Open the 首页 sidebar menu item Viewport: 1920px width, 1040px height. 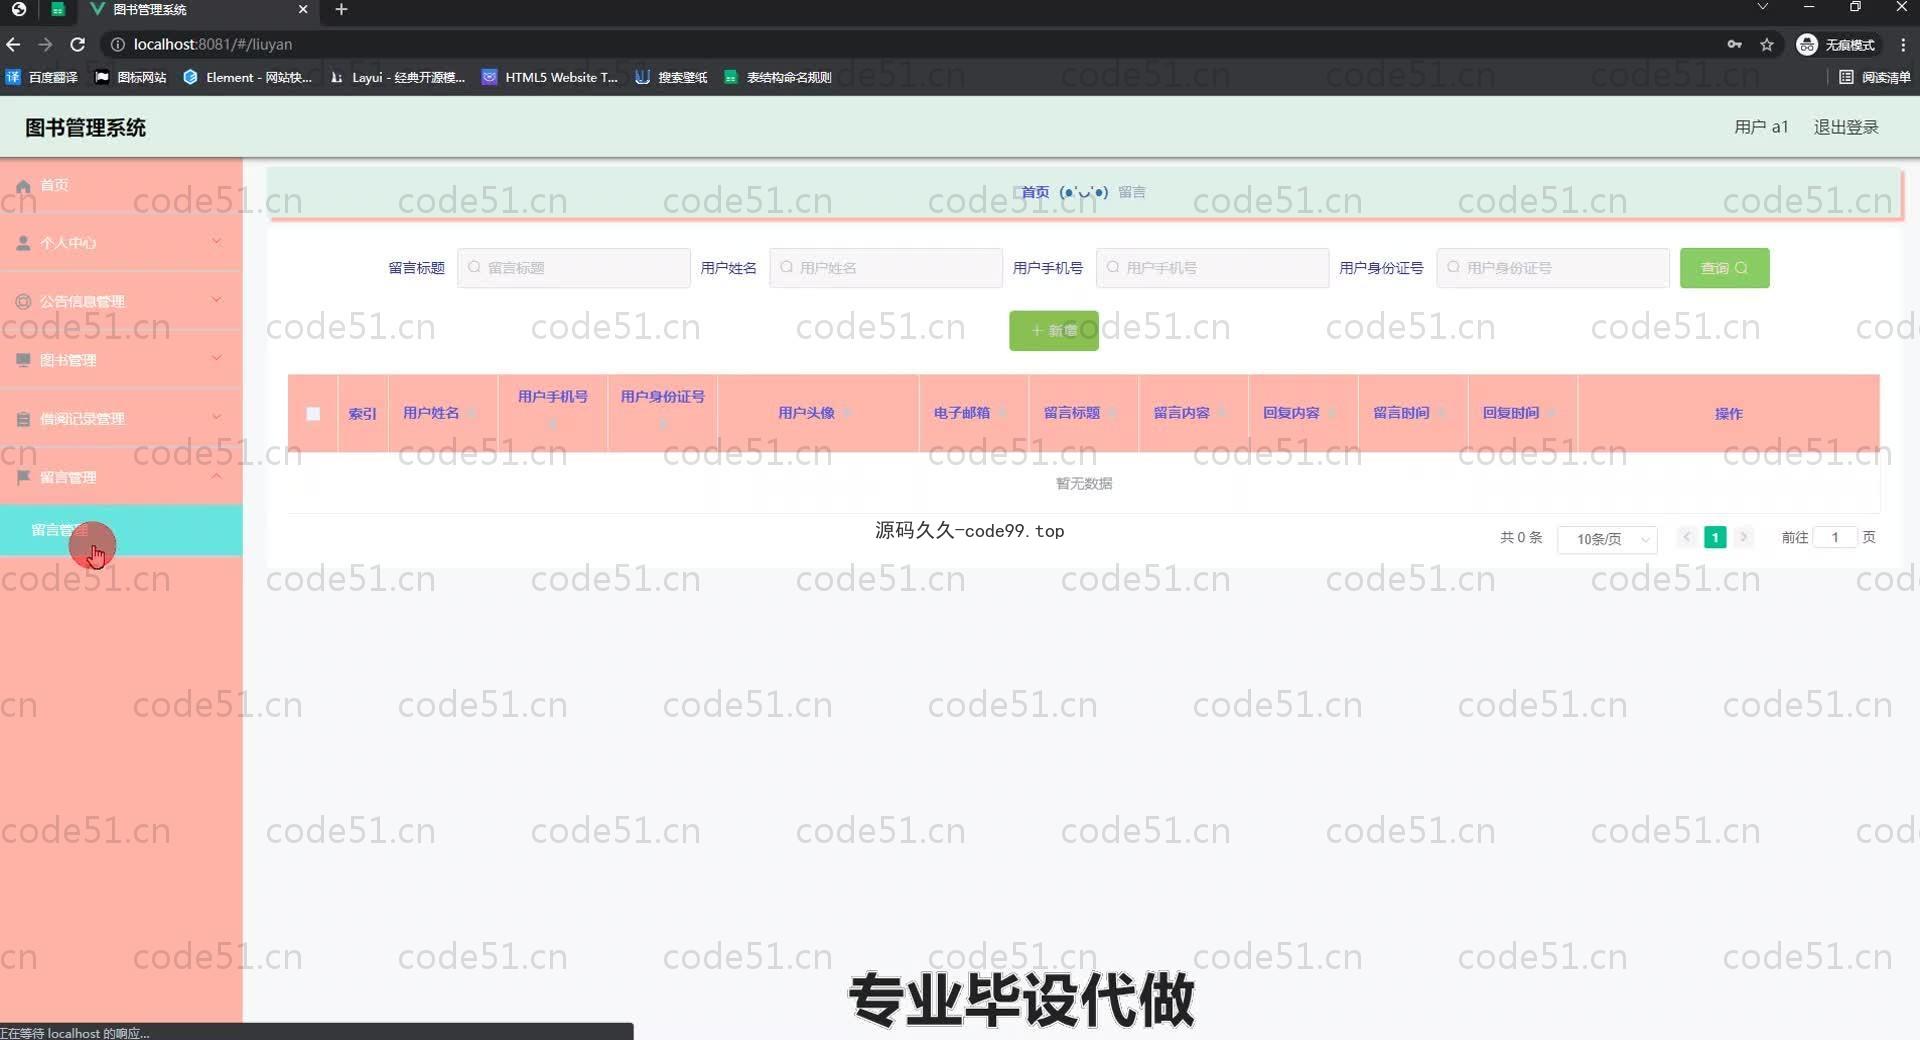(121, 185)
